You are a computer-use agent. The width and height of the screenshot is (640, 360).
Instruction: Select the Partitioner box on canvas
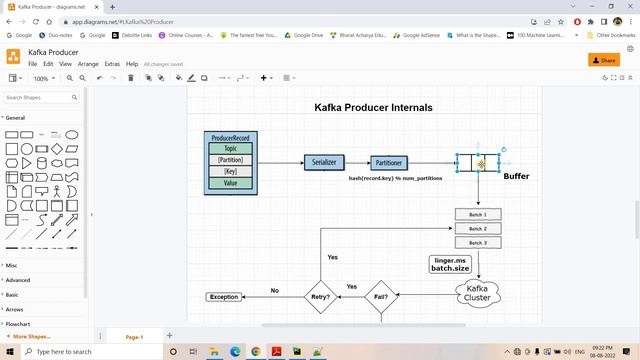(x=389, y=163)
